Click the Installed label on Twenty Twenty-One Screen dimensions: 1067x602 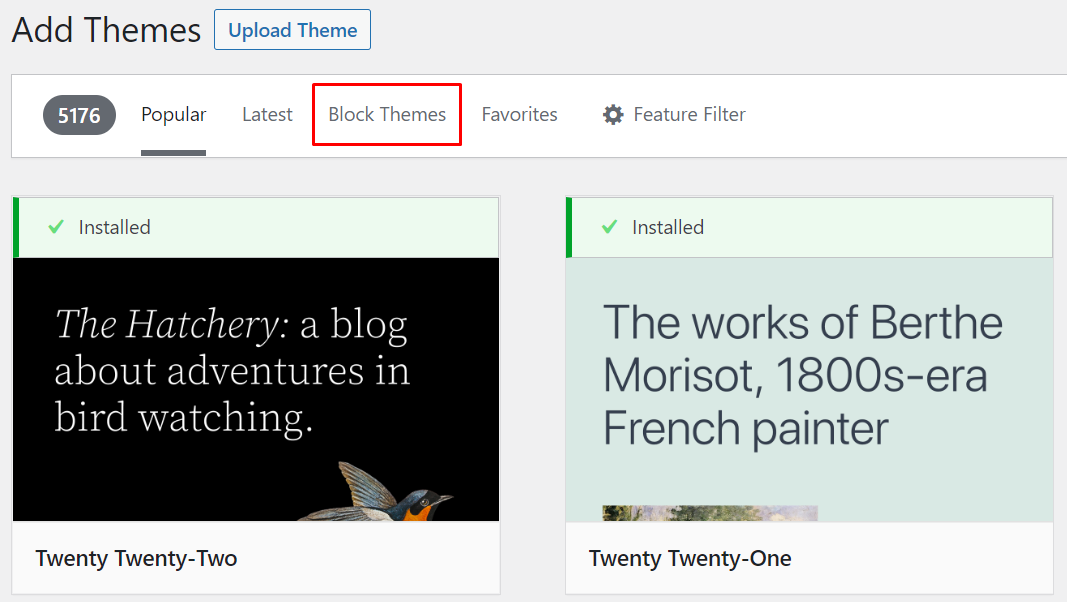point(667,227)
